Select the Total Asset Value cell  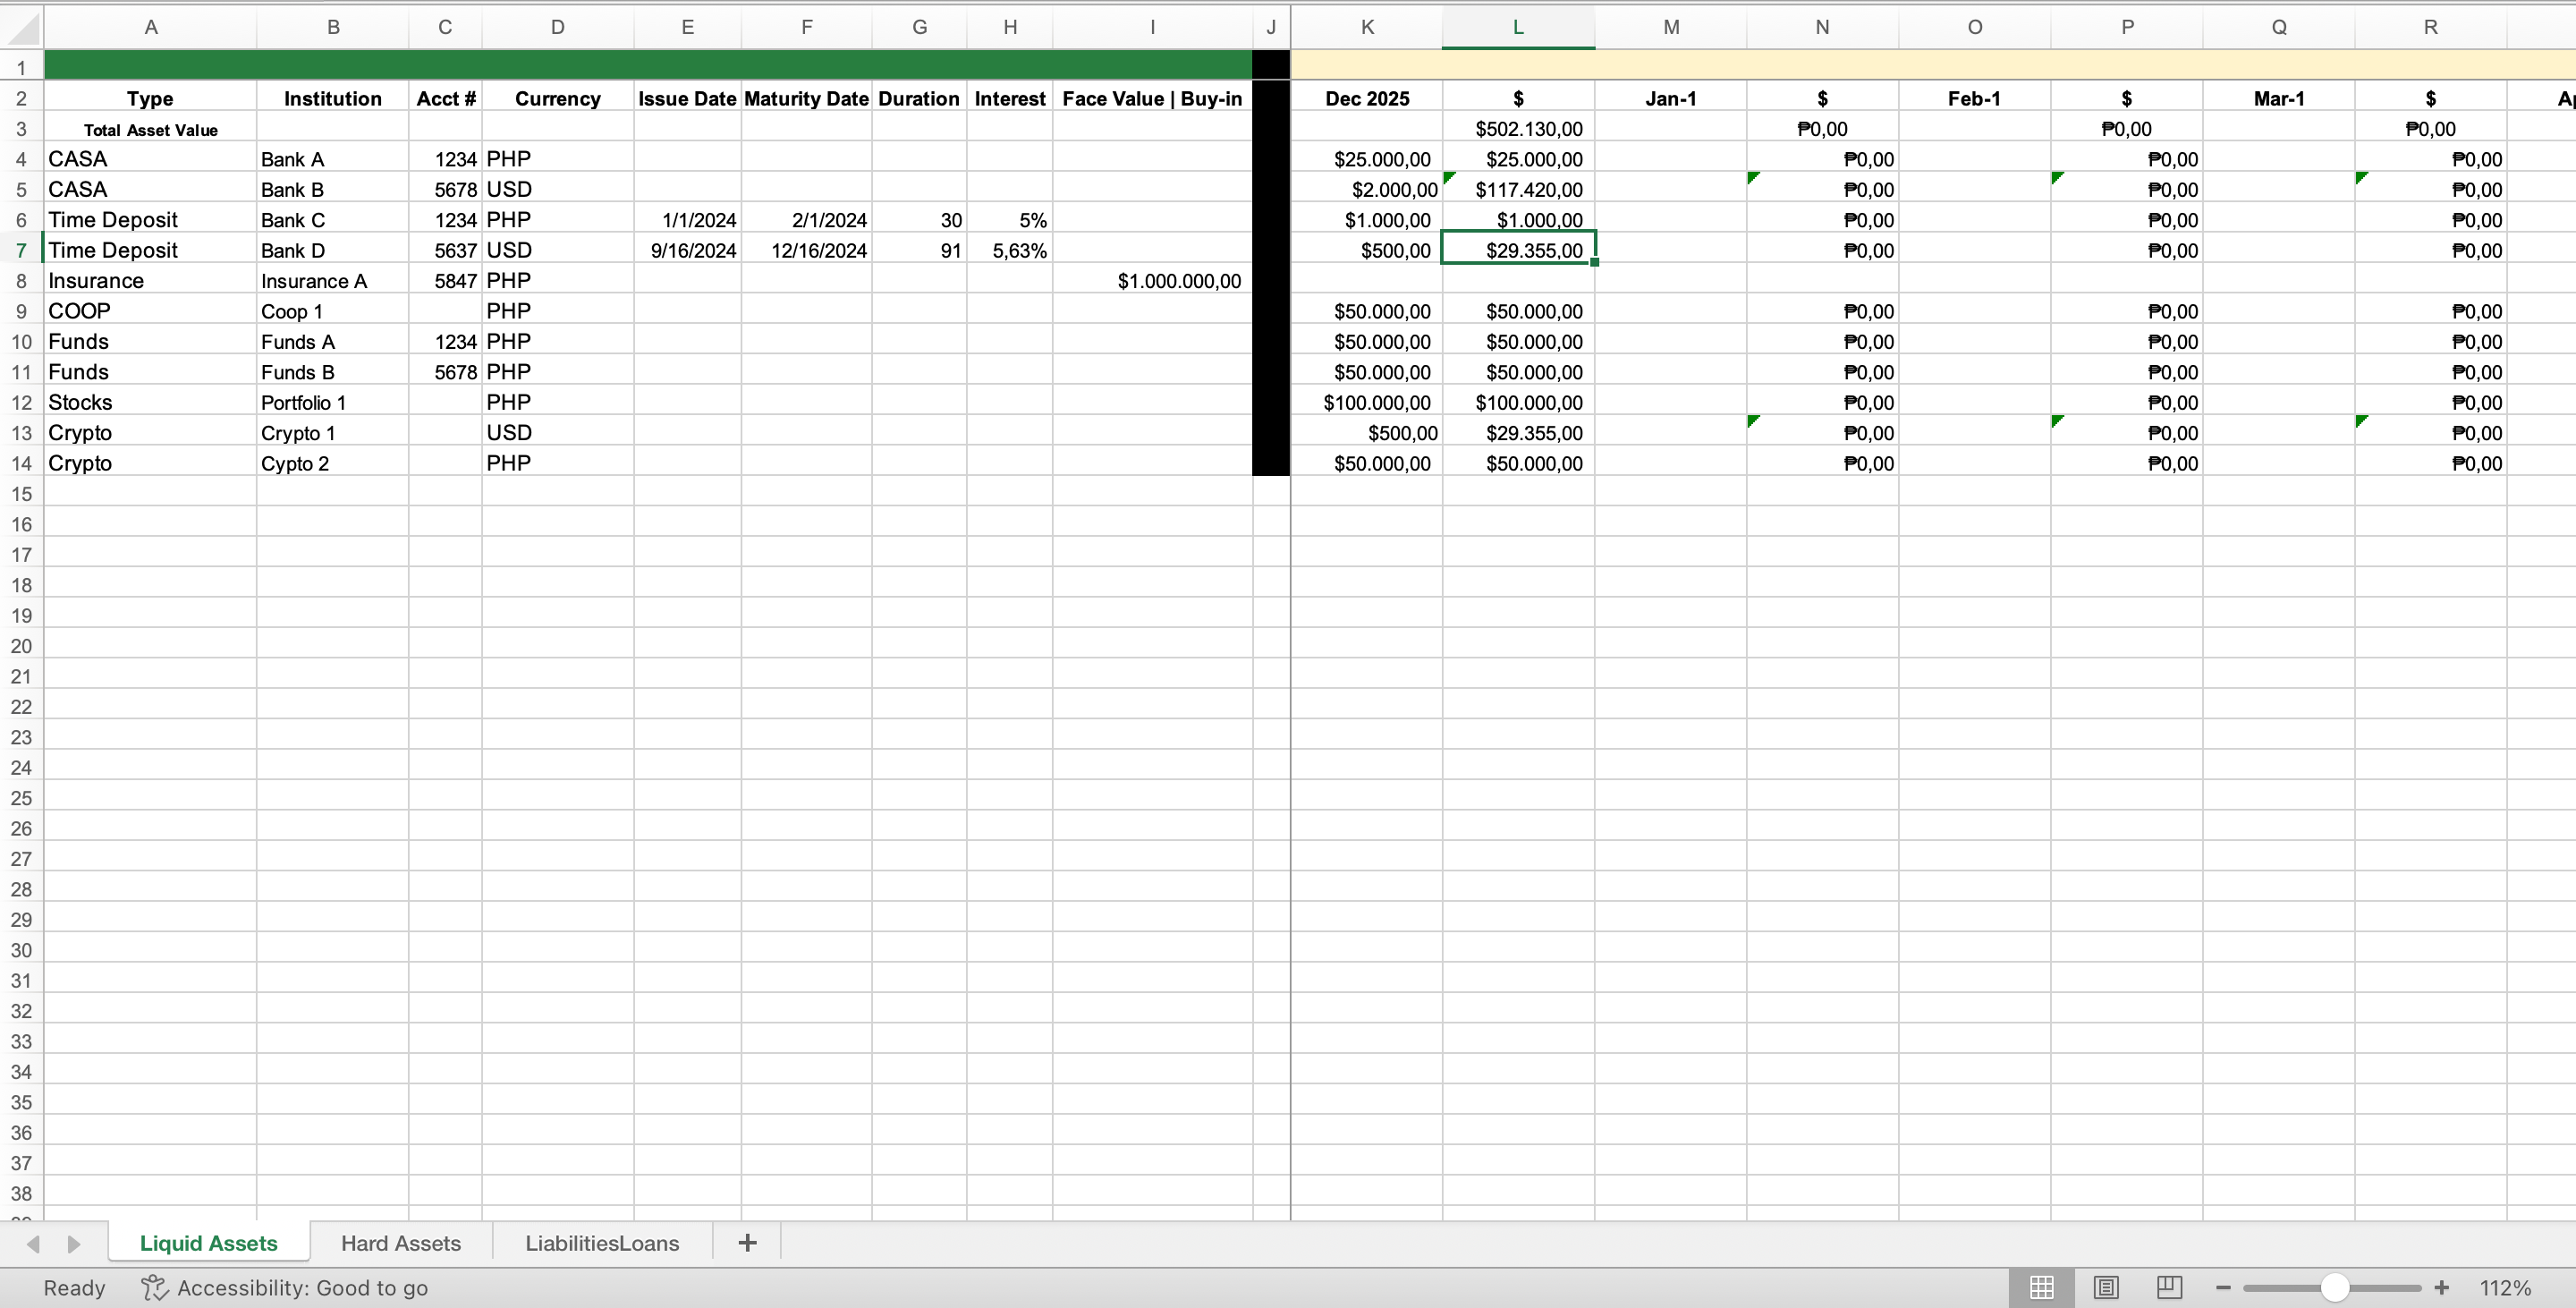tap(150, 128)
